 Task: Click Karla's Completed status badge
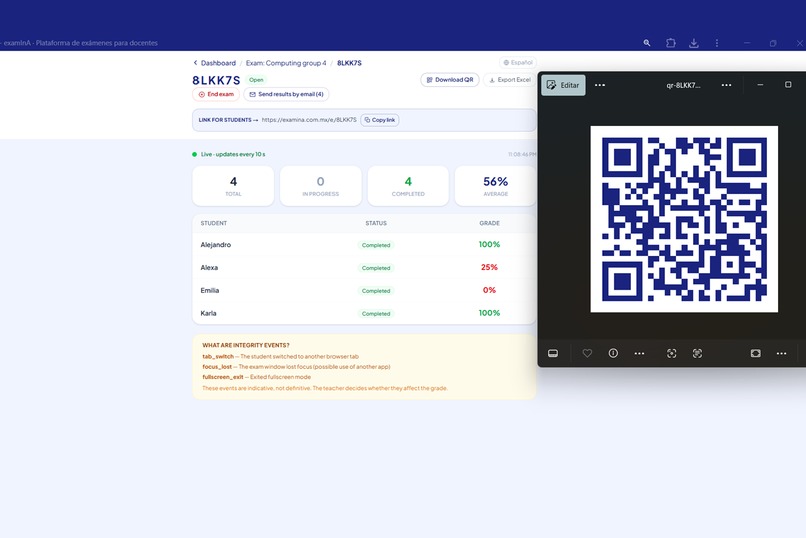click(376, 313)
